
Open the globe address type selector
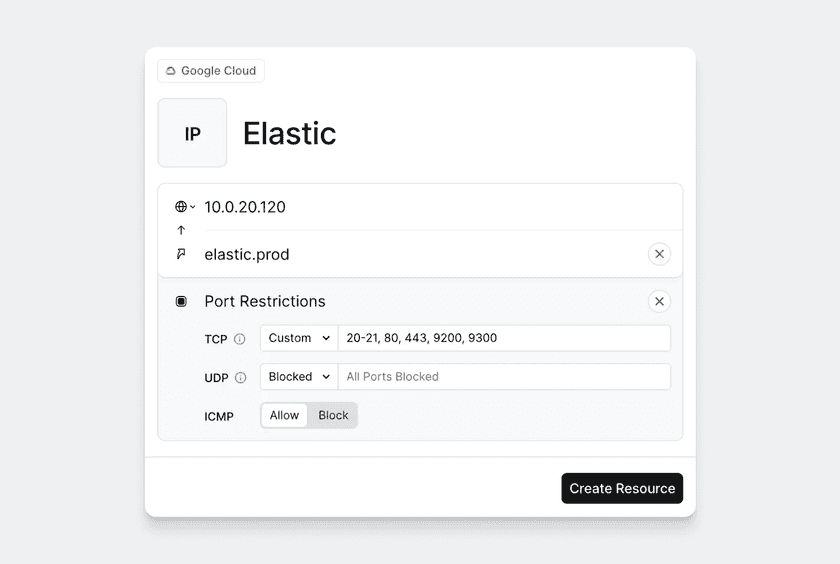(185, 207)
